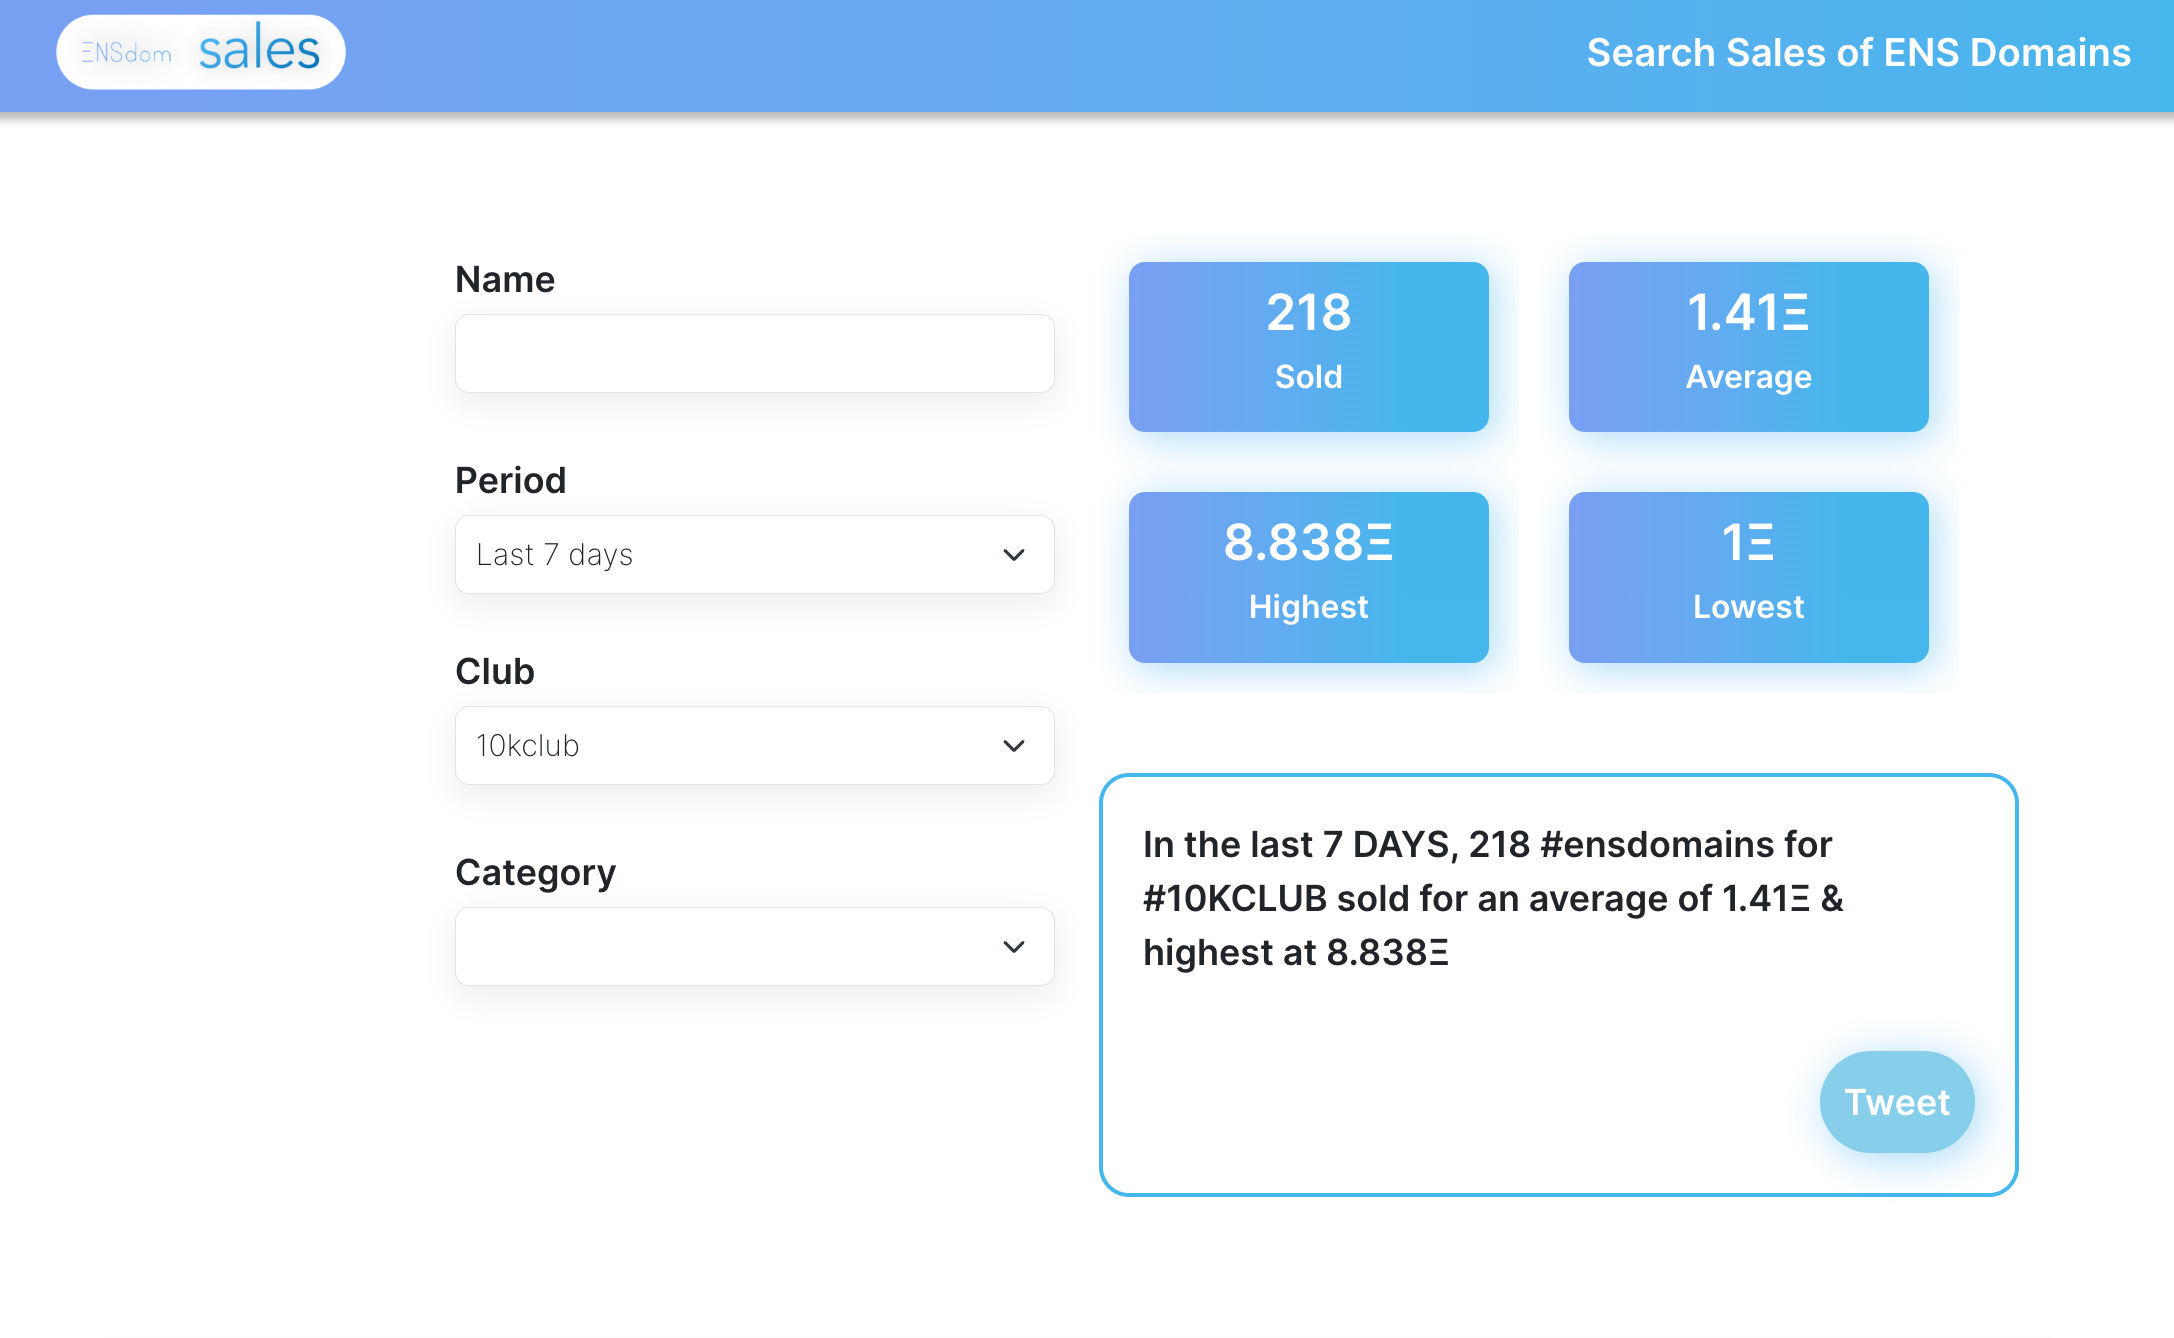This screenshot has width=2174, height=1338.
Task: Click the Name input field
Action: [754, 354]
